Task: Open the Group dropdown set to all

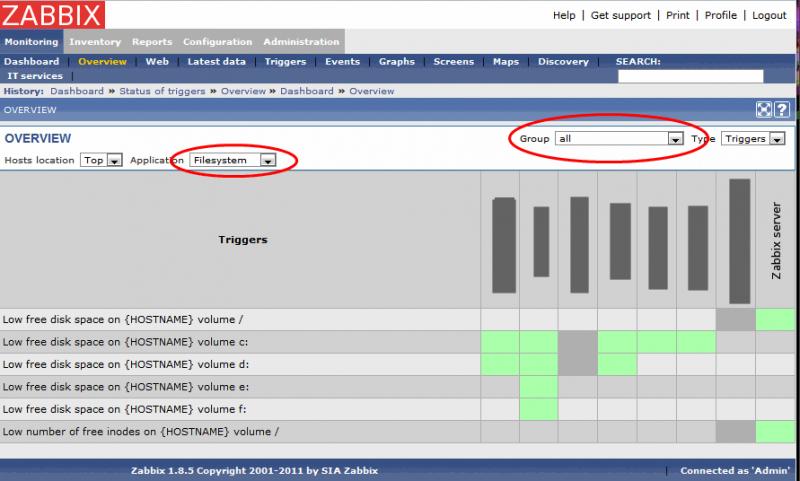Action: (619, 139)
